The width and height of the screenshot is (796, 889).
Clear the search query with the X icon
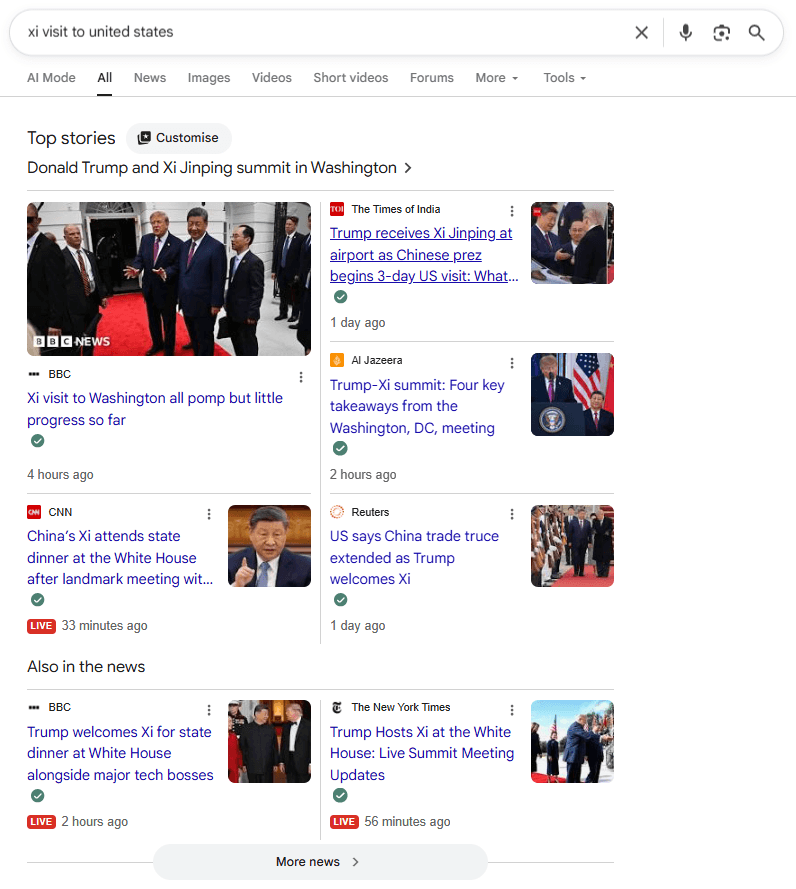641,32
